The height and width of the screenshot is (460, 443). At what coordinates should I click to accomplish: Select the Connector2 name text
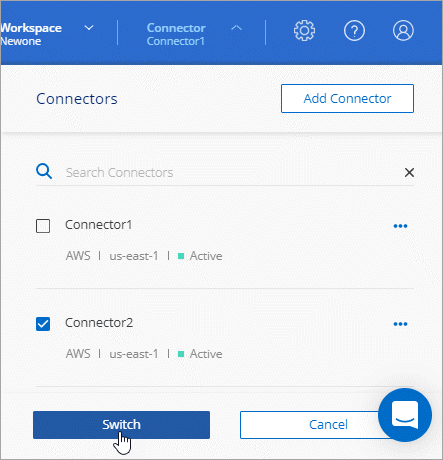[x=99, y=323]
